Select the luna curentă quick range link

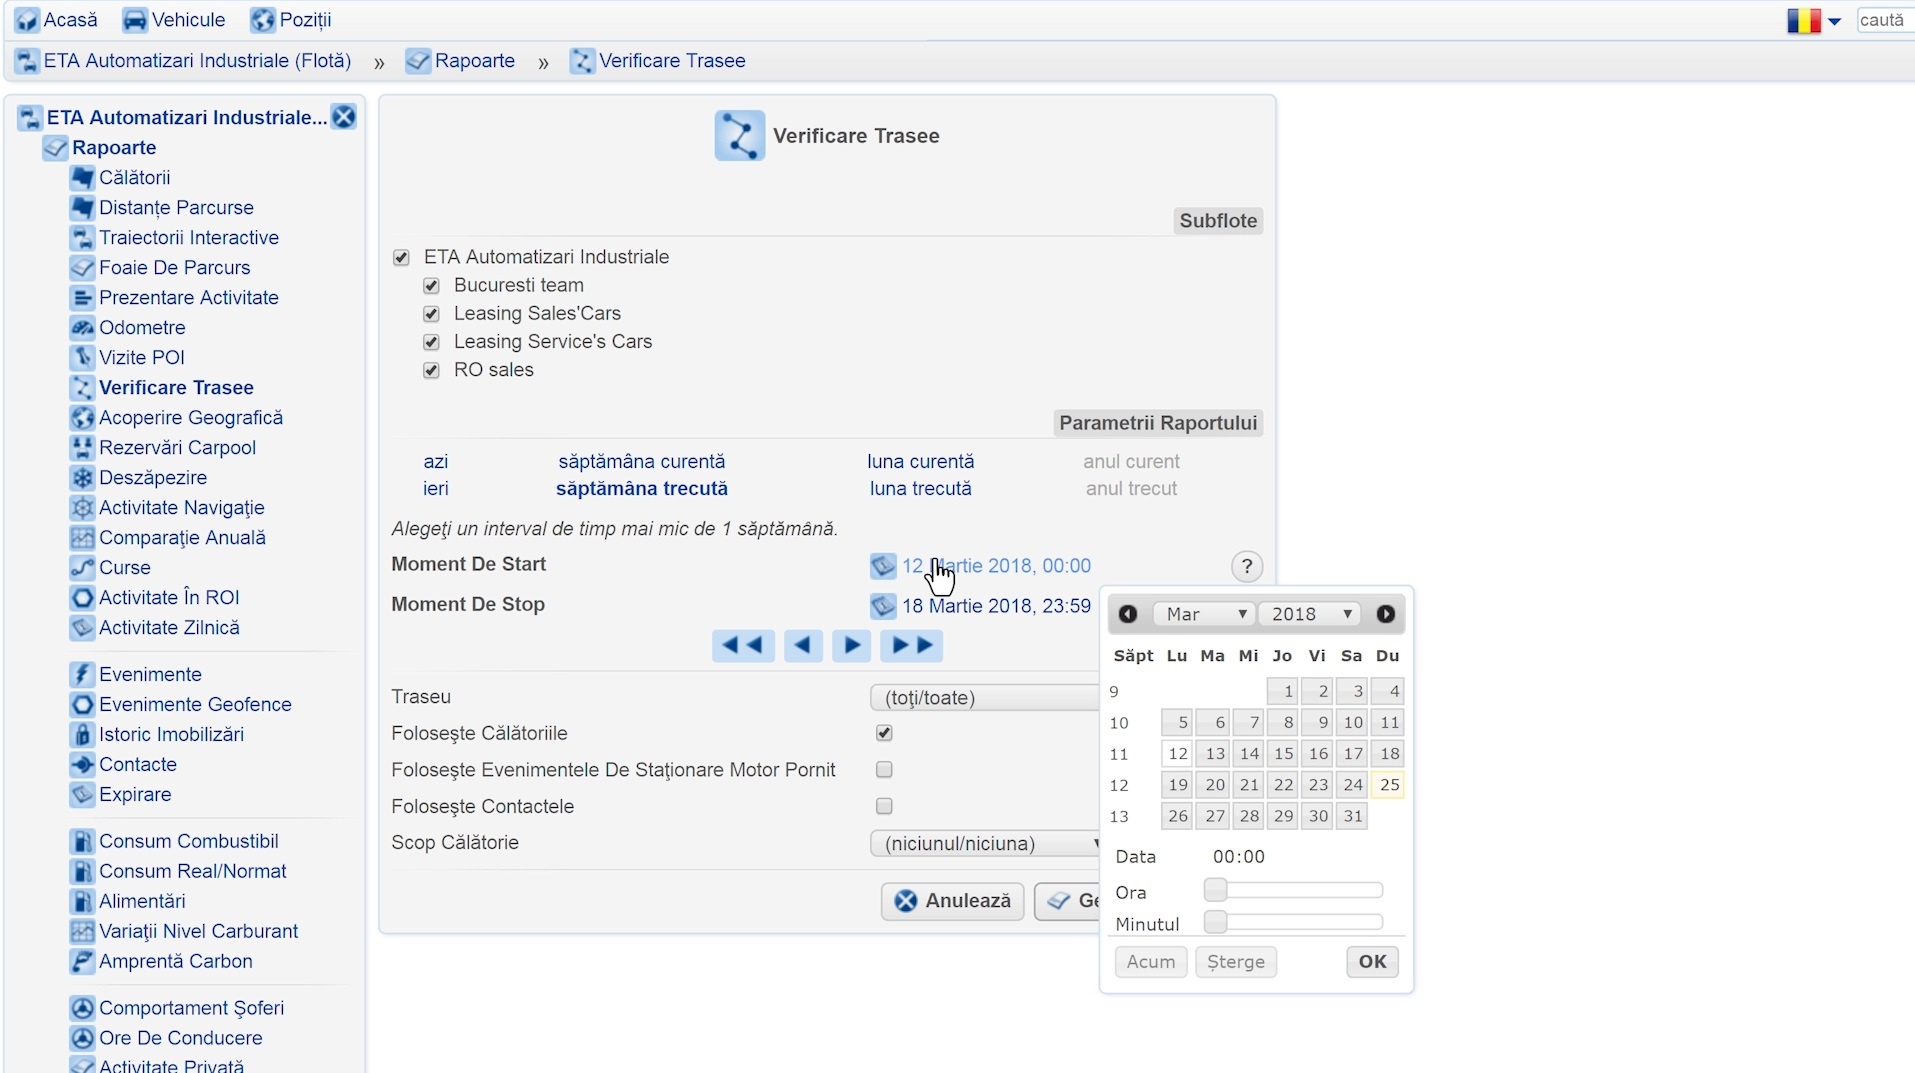(920, 462)
